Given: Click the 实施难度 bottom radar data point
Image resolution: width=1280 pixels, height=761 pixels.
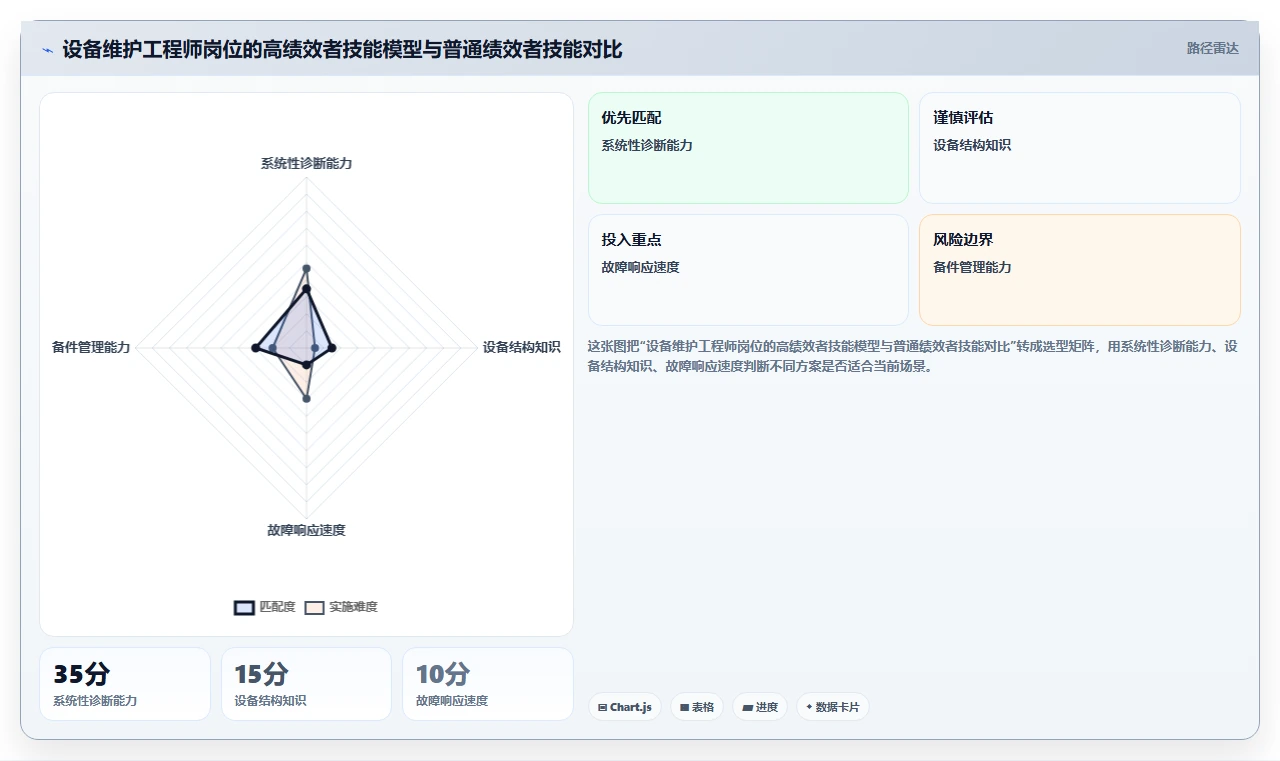Looking at the screenshot, I should pyautogui.click(x=306, y=399).
